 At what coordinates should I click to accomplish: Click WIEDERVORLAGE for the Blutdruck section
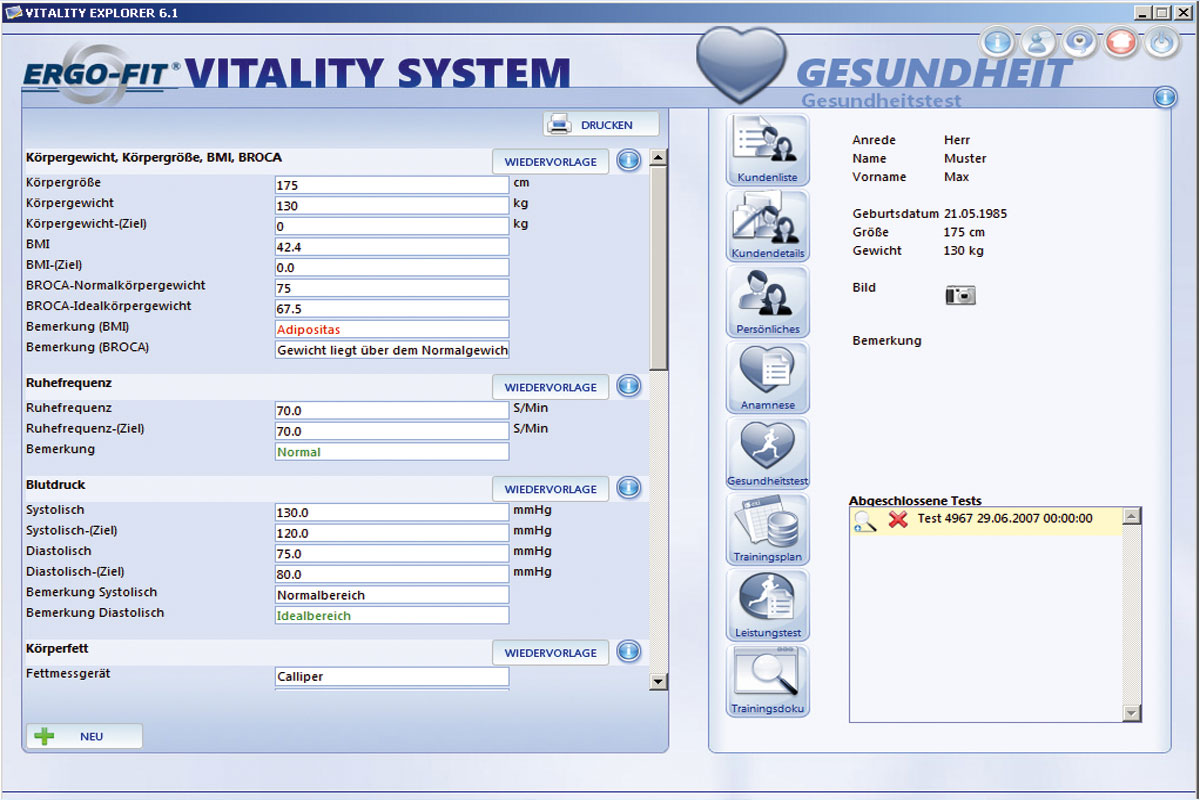coord(550,489)
